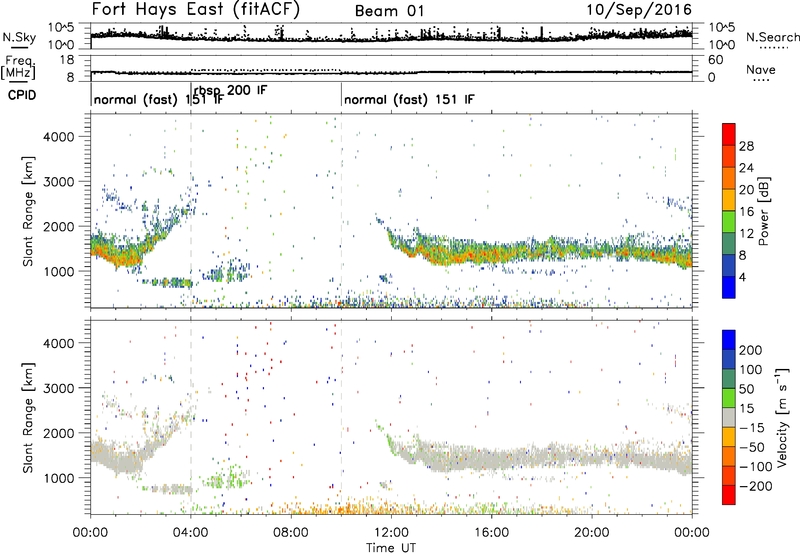Click the power panel 'Slant Range [km]' label
Image resolution: width=800 pixels, height=554 pixels.
[29, 211]
